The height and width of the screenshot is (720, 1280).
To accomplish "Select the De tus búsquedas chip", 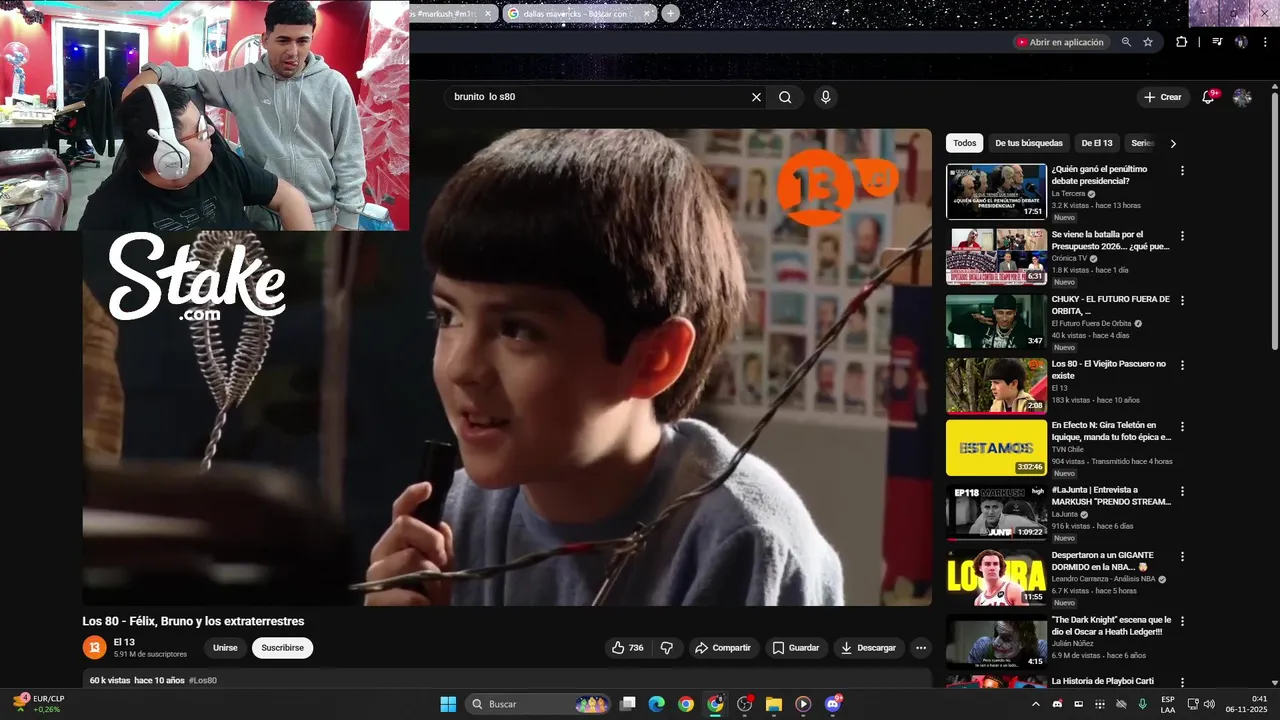I will pyautogui.click(x=1028, y=143).
